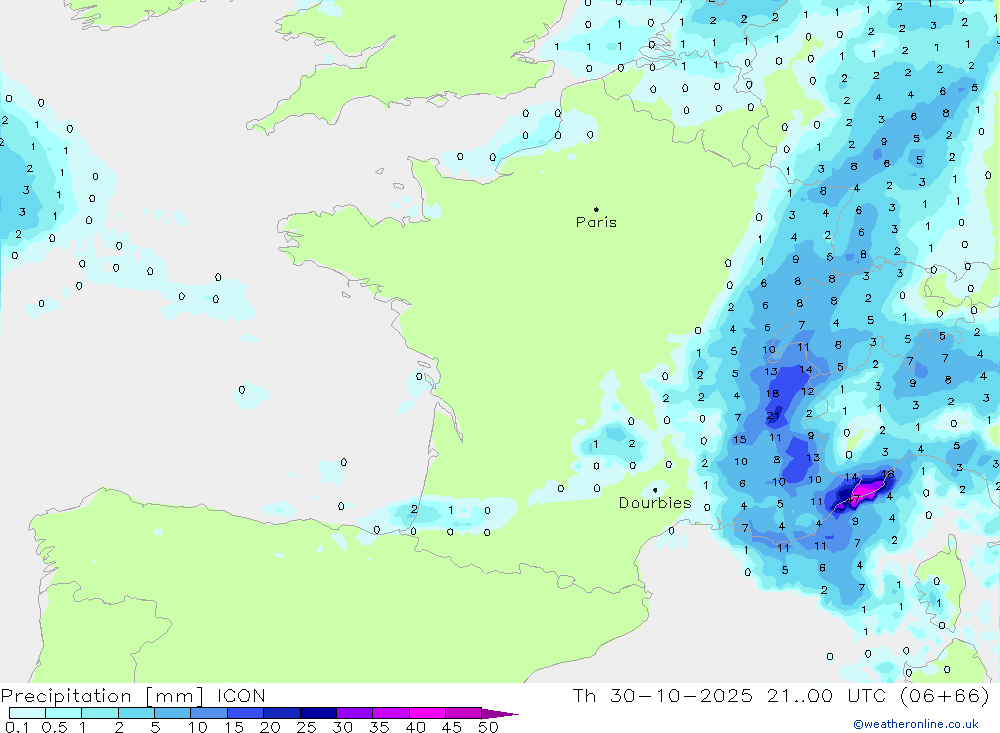Select the legend swatch between 2 and 5

(136, 713)
